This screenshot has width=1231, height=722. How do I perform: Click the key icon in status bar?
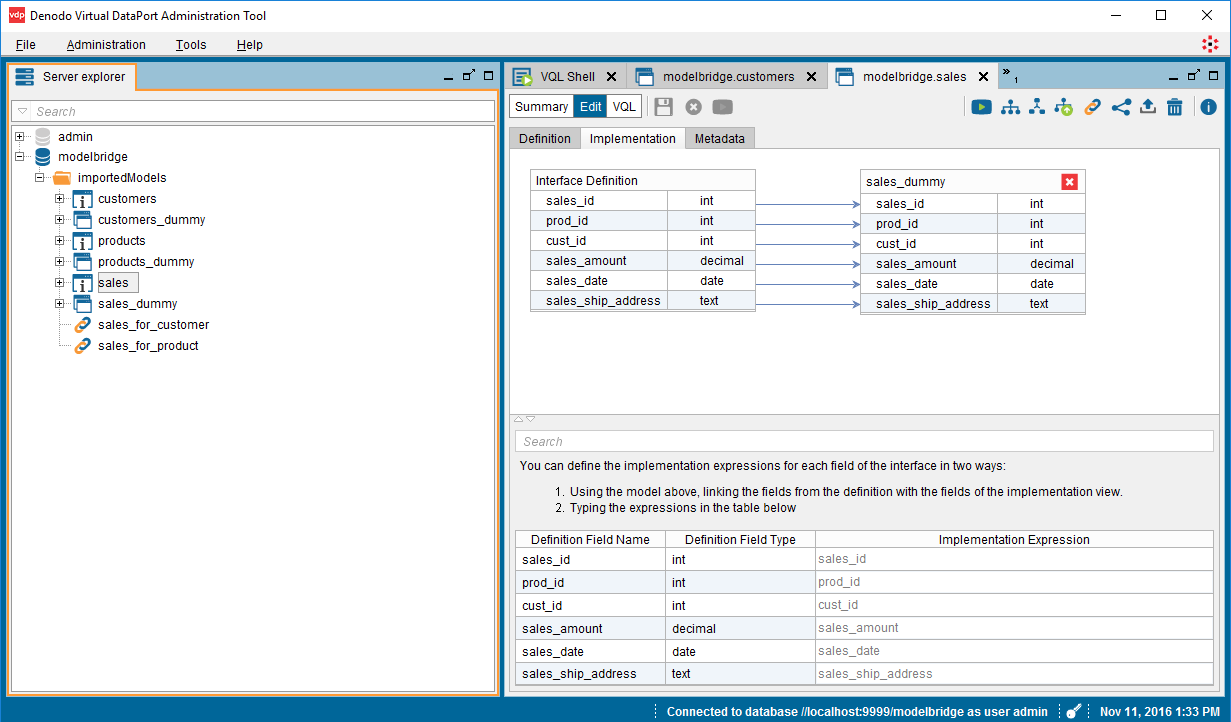coord(1074,711)
